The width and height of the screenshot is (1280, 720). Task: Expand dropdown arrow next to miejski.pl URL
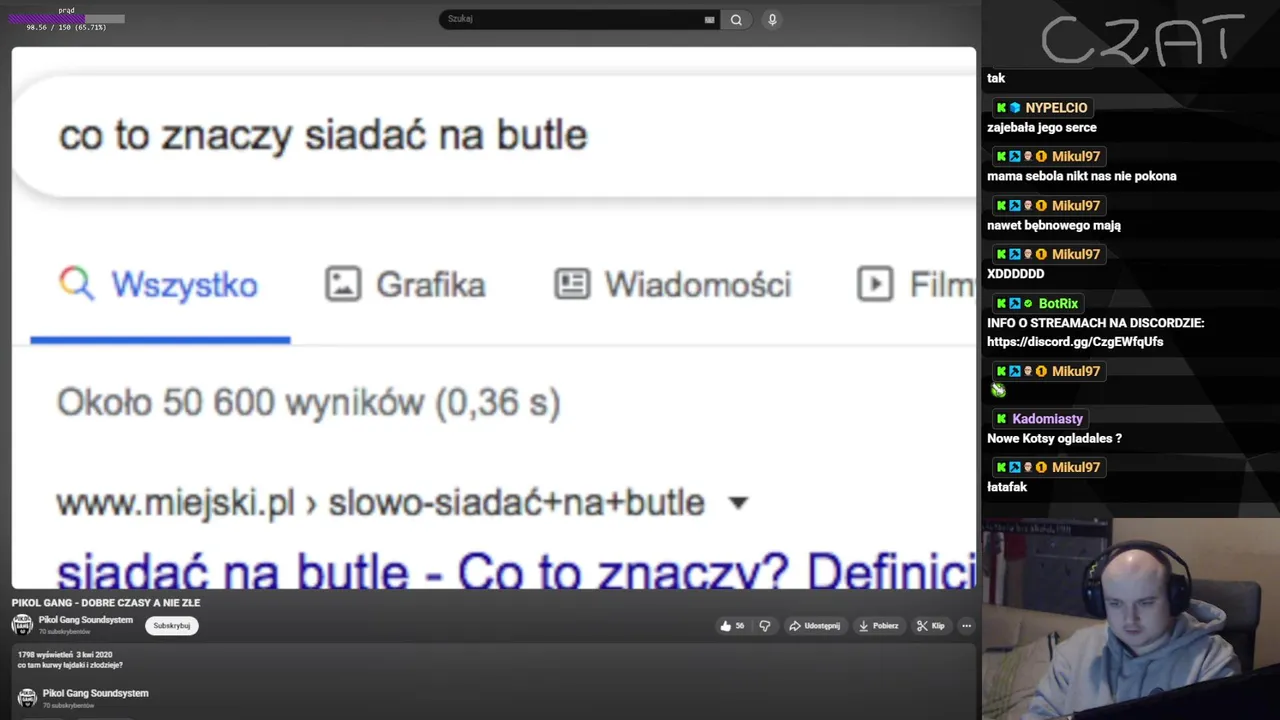pos(738,503)
